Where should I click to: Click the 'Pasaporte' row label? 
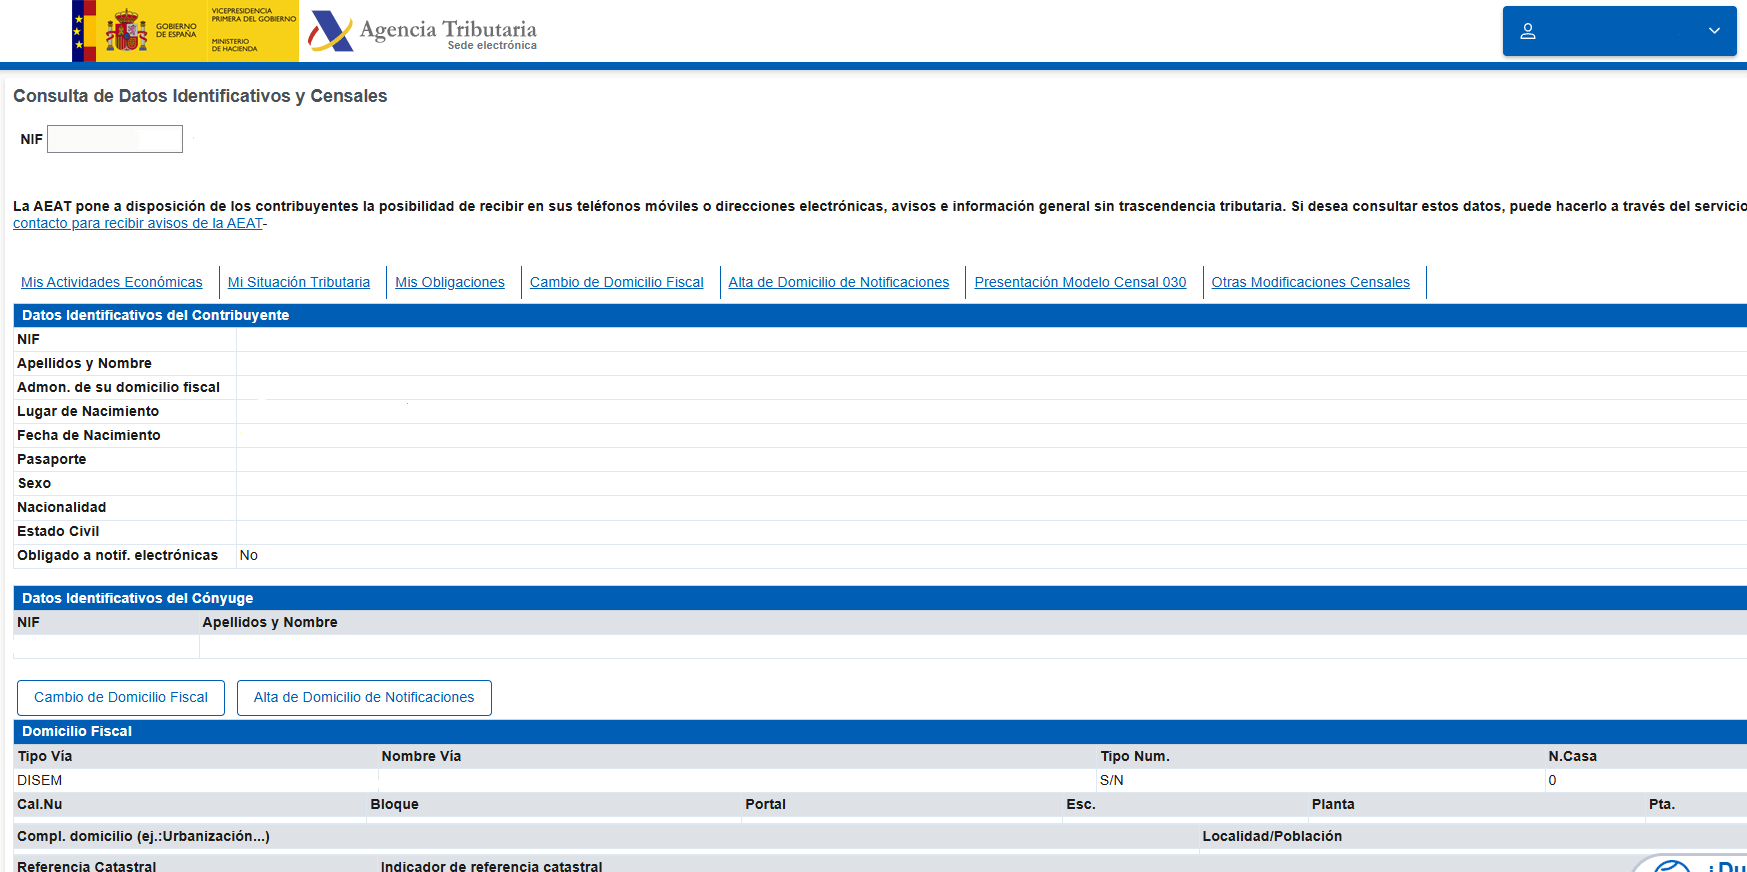coord(52,459)
